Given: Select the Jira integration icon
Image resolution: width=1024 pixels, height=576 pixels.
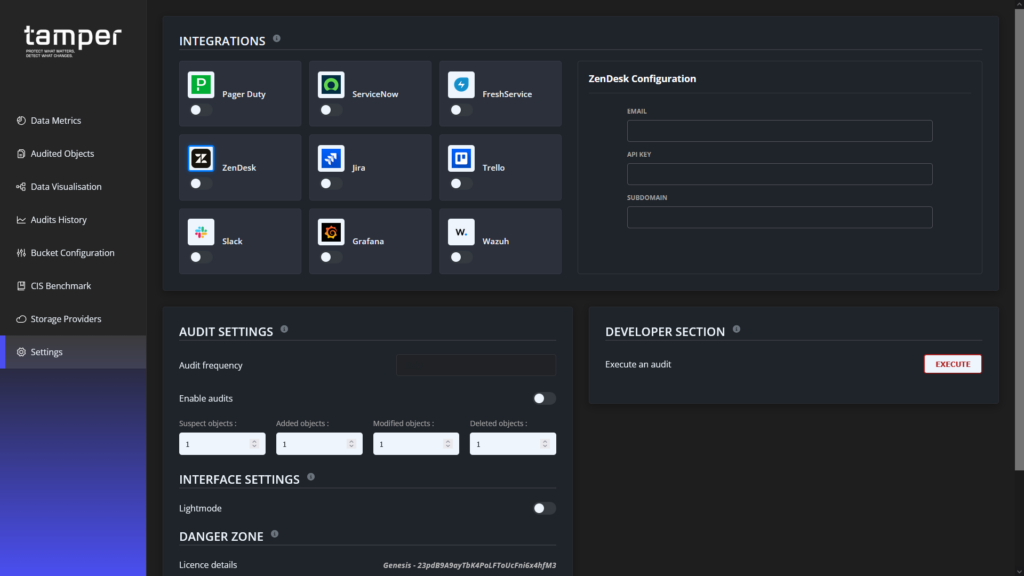Looking at the screenshot, I should (x=330, y=158).
